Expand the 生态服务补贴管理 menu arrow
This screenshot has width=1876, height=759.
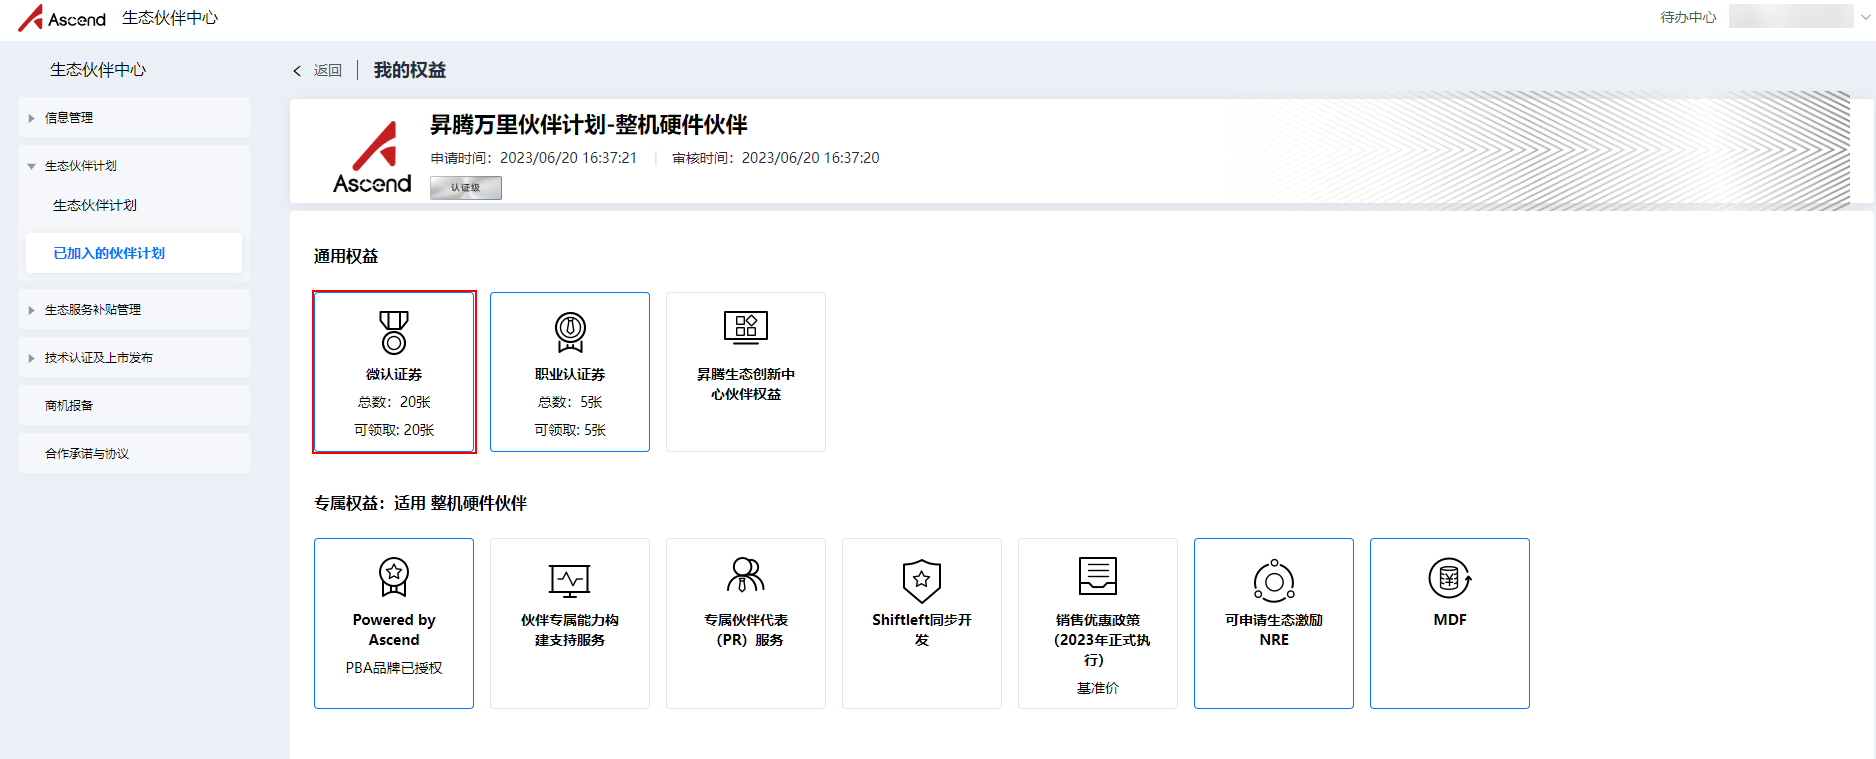click(x=31, y=310)
